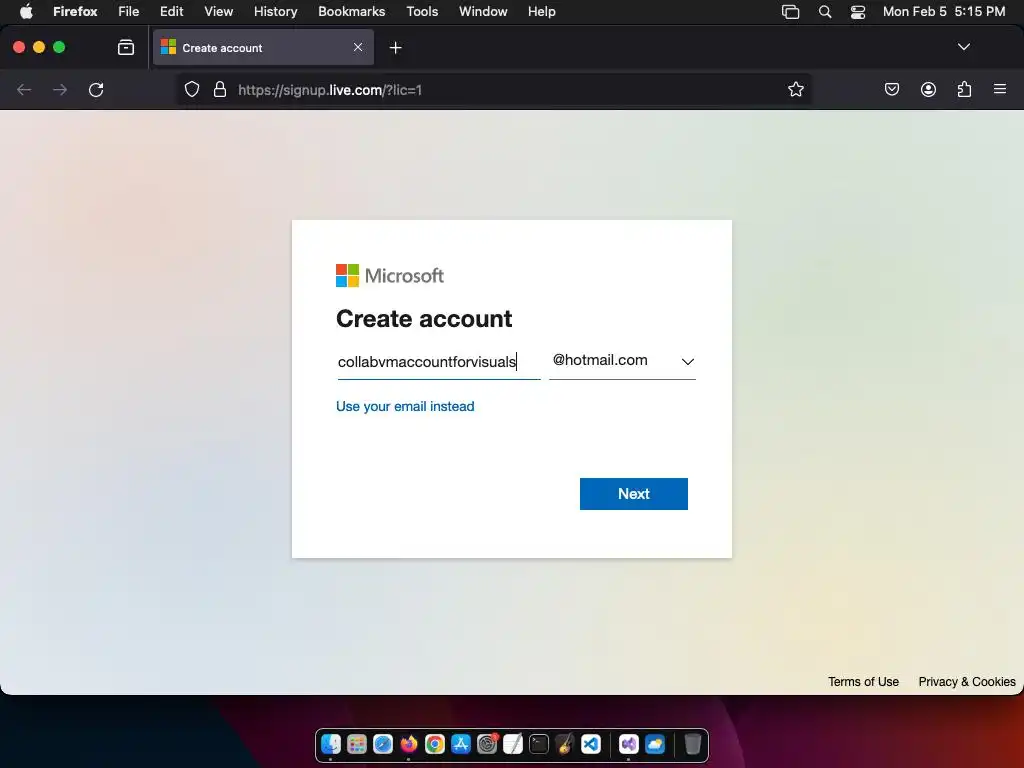The width and height of the screenshot is (1024, 768).
Task: Show site security padlock info
Action: [x=220, y=89]
